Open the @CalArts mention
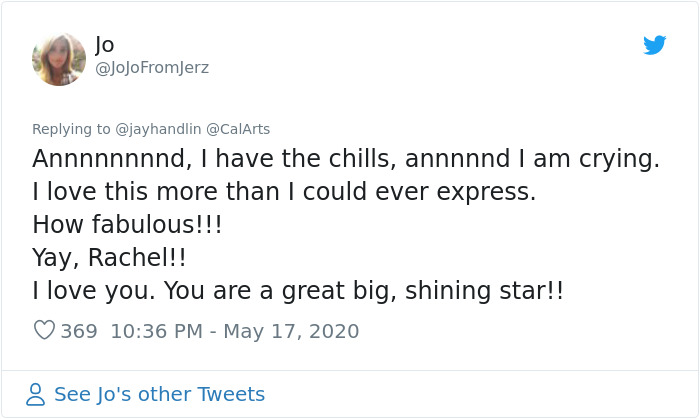 pyautogui.click(x=238, y=129)
